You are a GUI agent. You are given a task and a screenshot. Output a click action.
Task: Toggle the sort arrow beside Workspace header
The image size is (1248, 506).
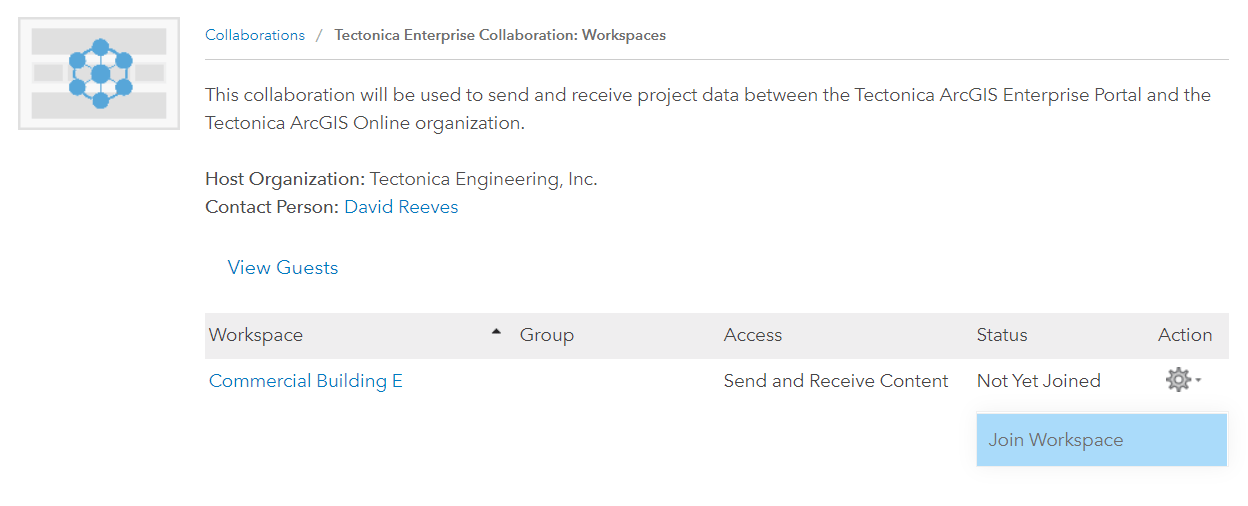496,333
